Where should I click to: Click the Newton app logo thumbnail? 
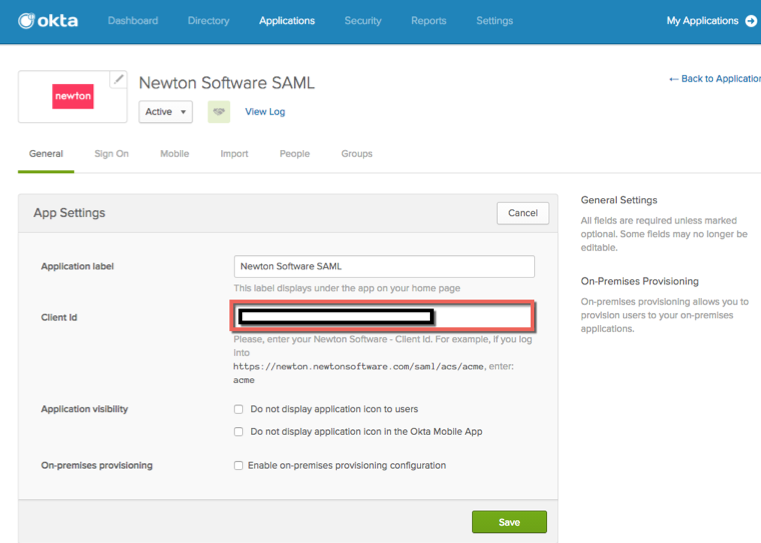tap(72, 97)
